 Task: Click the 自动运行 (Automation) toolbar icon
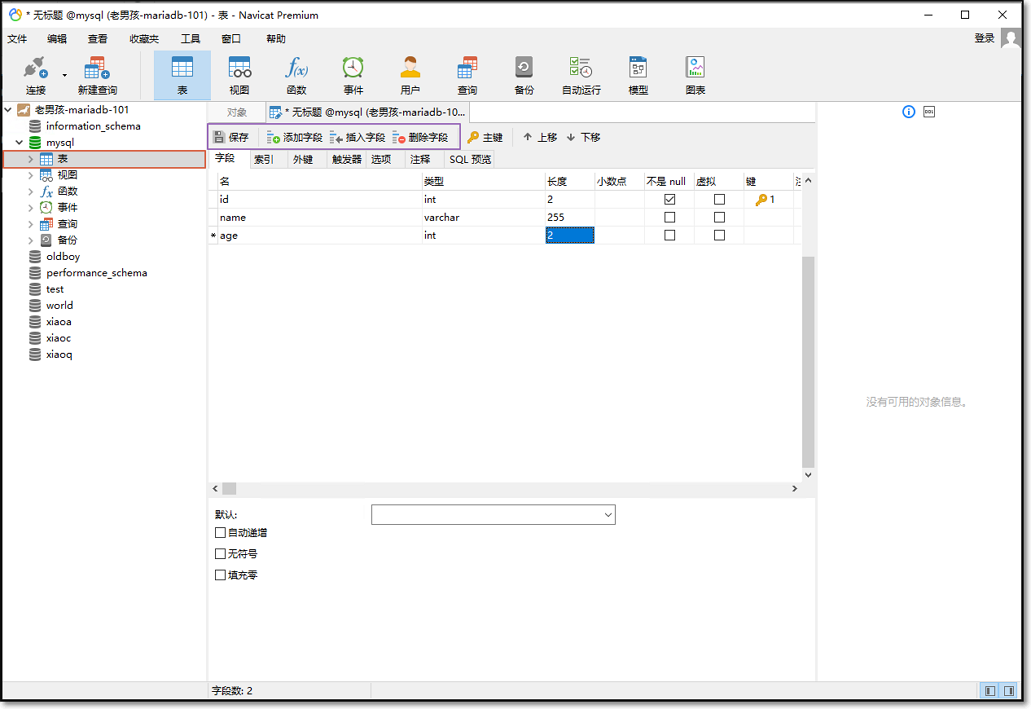coord(581,75)
